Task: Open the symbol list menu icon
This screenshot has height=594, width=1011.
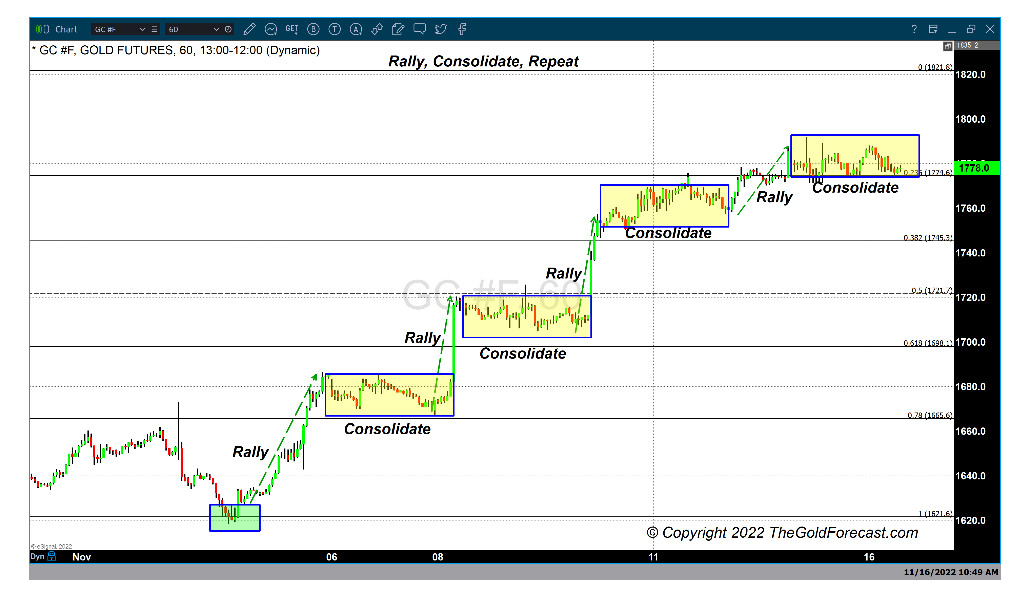Action: click(154, 29)
